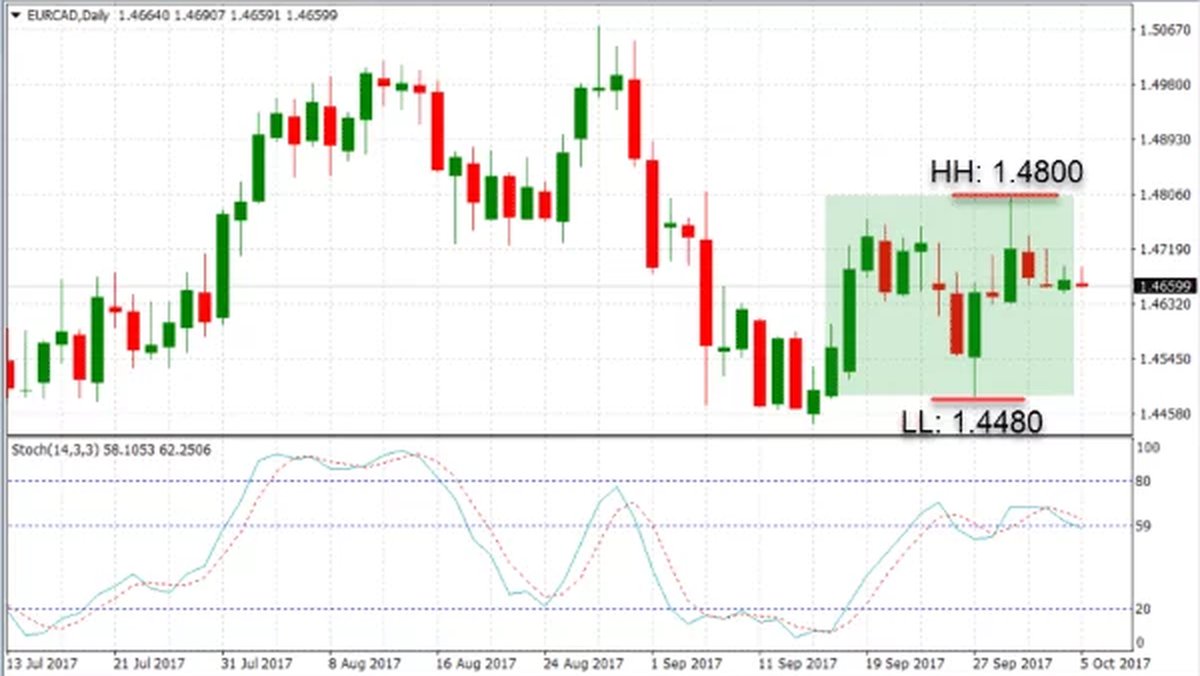Click the 24 Aug 2017 date label
Viewport: 1200px width, 676px height.
(580, 663)
